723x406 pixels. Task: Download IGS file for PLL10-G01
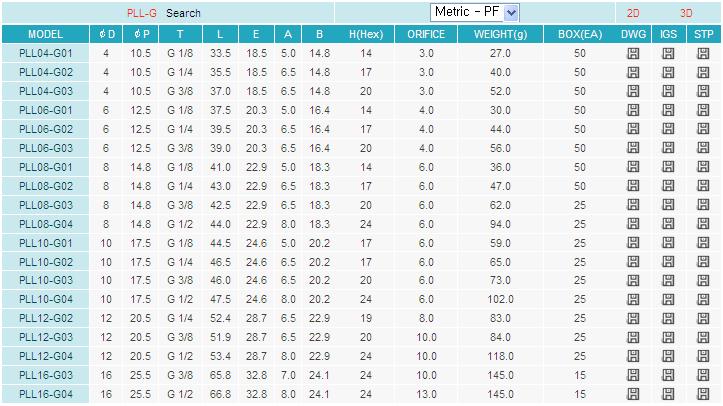click(x=668, y=243)
